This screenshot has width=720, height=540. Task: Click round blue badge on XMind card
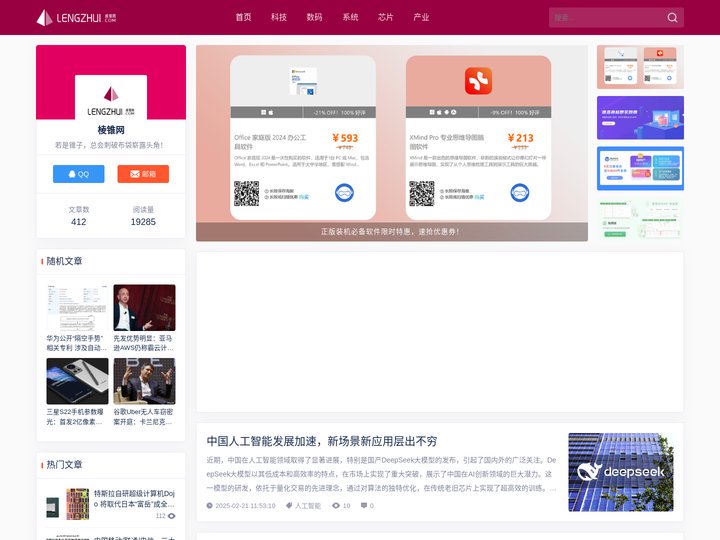click(520, 193)
